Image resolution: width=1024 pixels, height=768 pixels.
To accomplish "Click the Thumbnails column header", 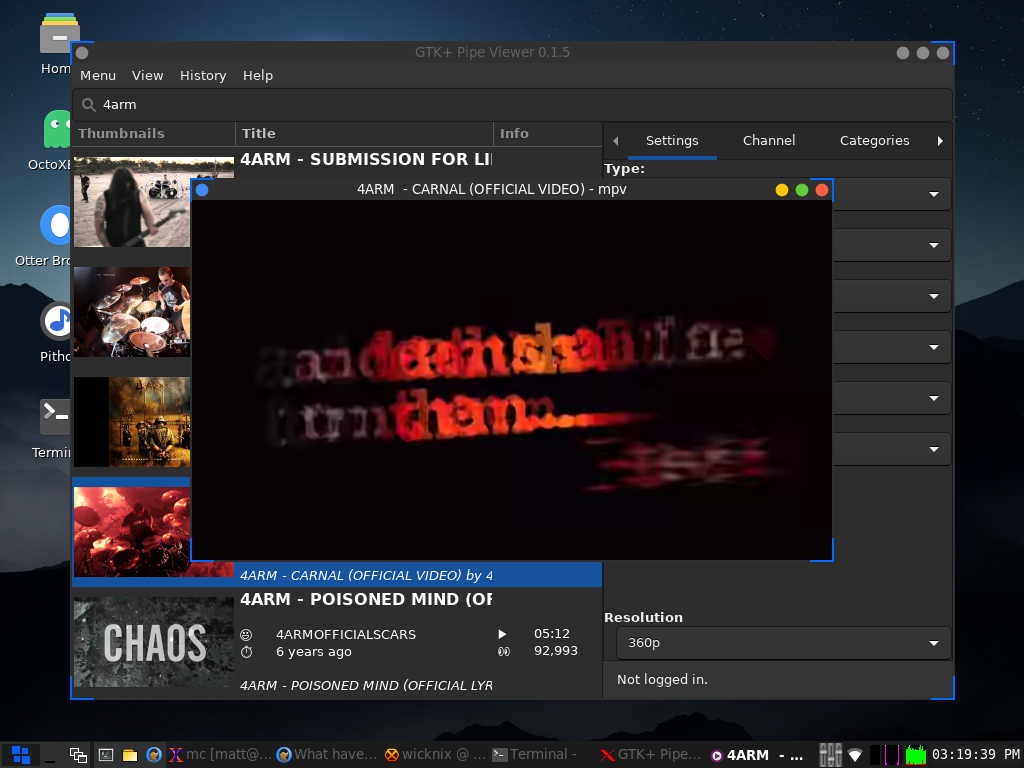I will [x=153, y=134].
